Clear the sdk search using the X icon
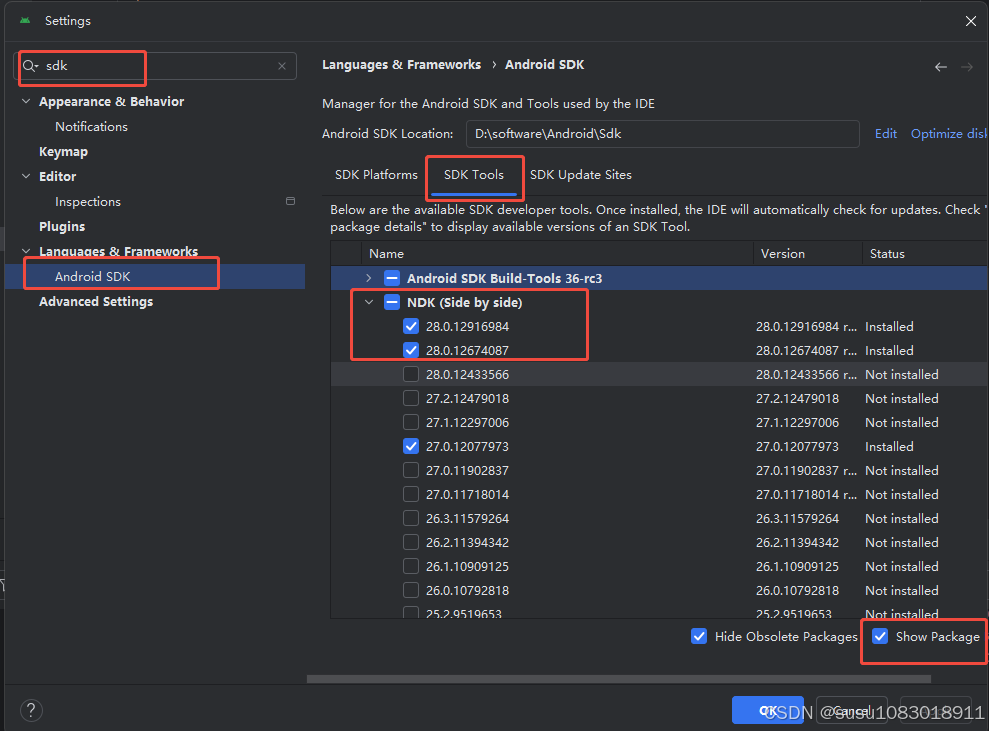 [281, 66]
